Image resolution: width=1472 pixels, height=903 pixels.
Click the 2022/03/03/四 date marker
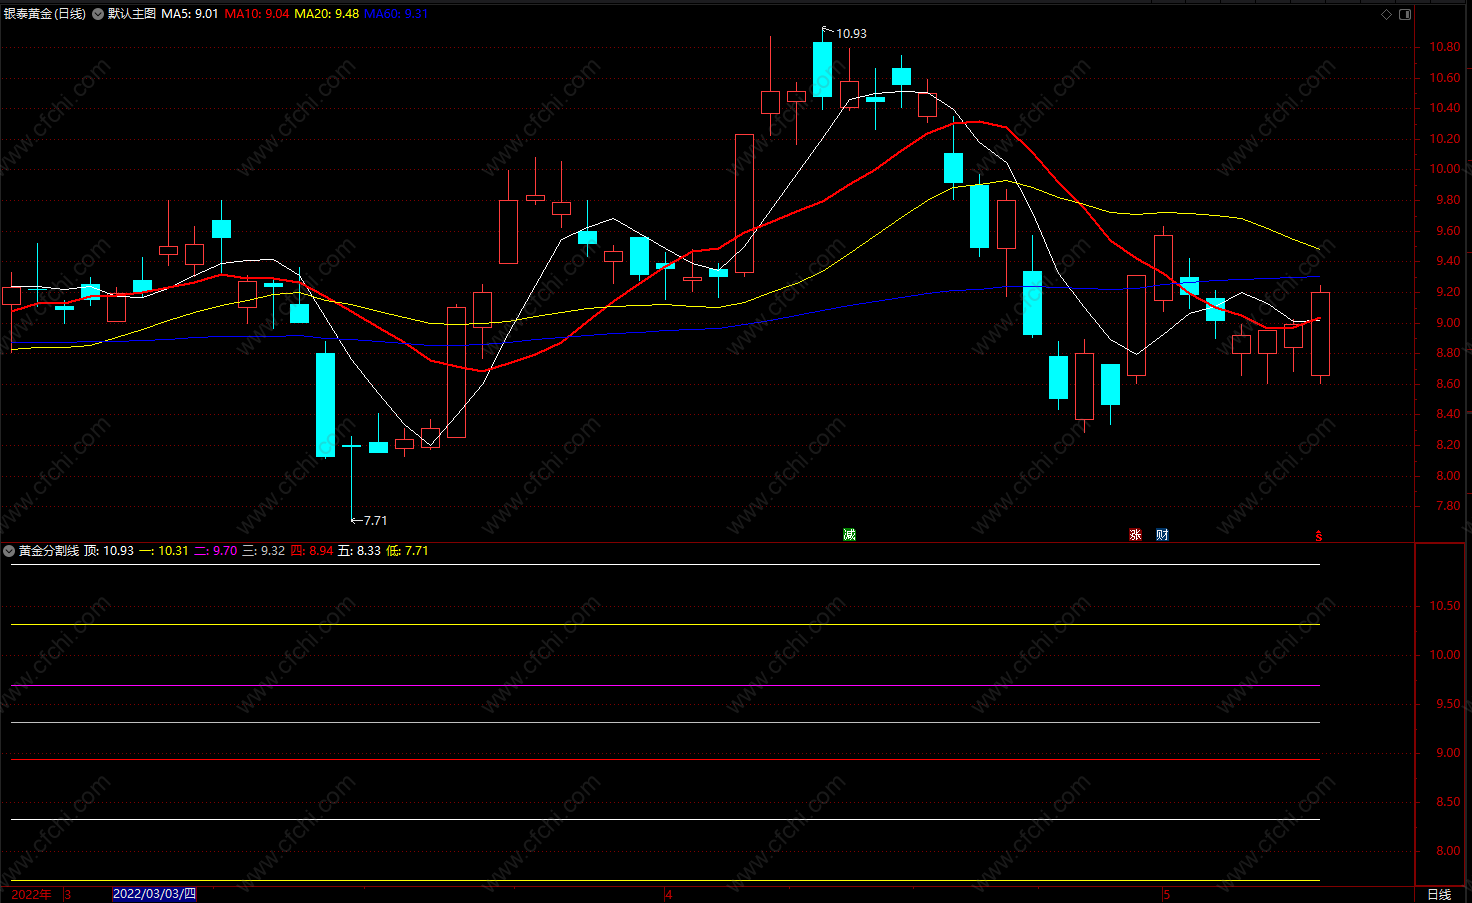pos(155,894)
